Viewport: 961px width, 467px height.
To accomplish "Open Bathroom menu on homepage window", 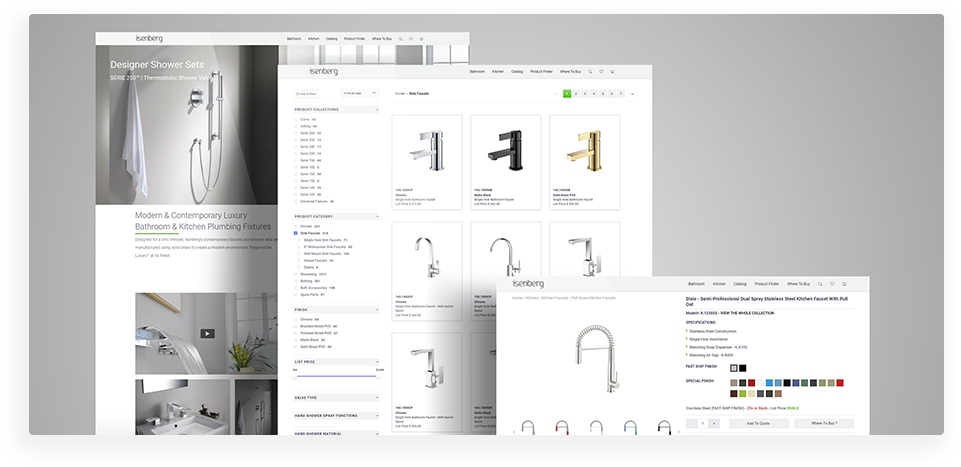I will (x=294, y=39).
